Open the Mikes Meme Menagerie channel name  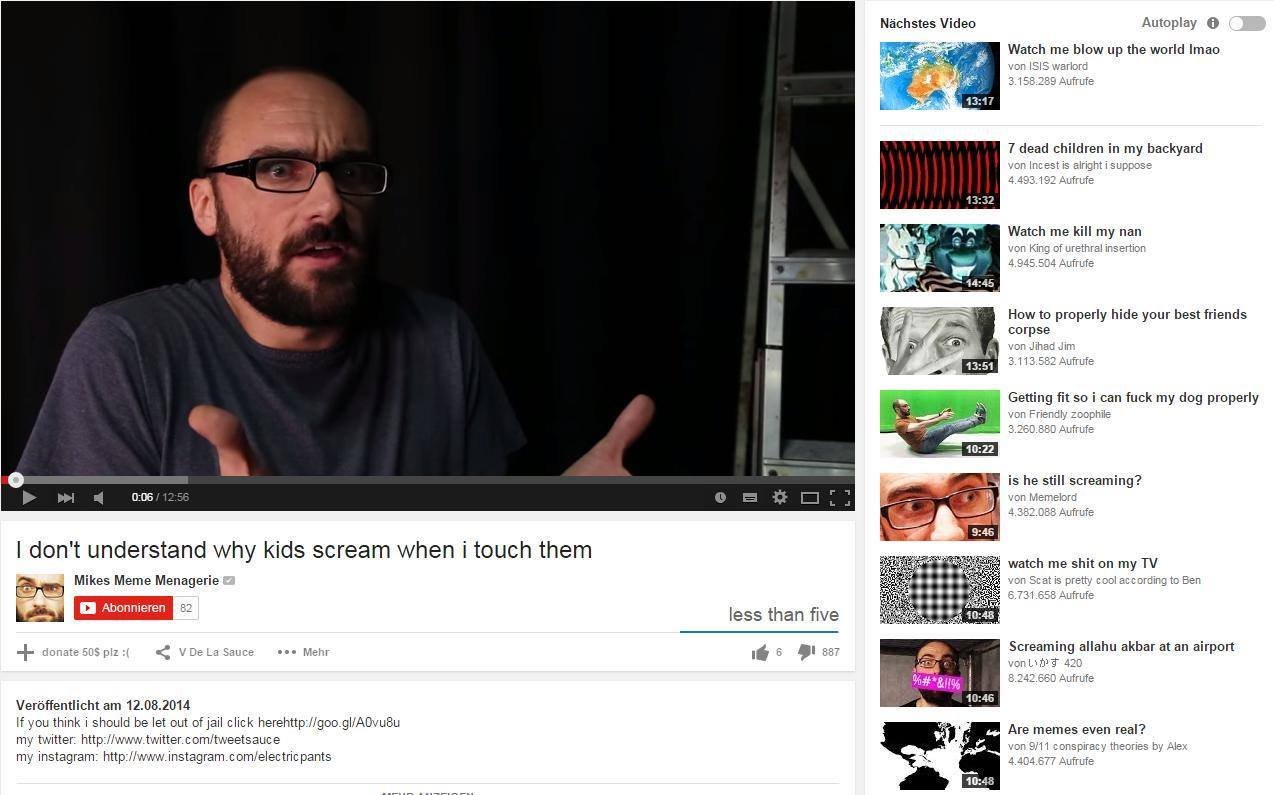pos(146,580)
